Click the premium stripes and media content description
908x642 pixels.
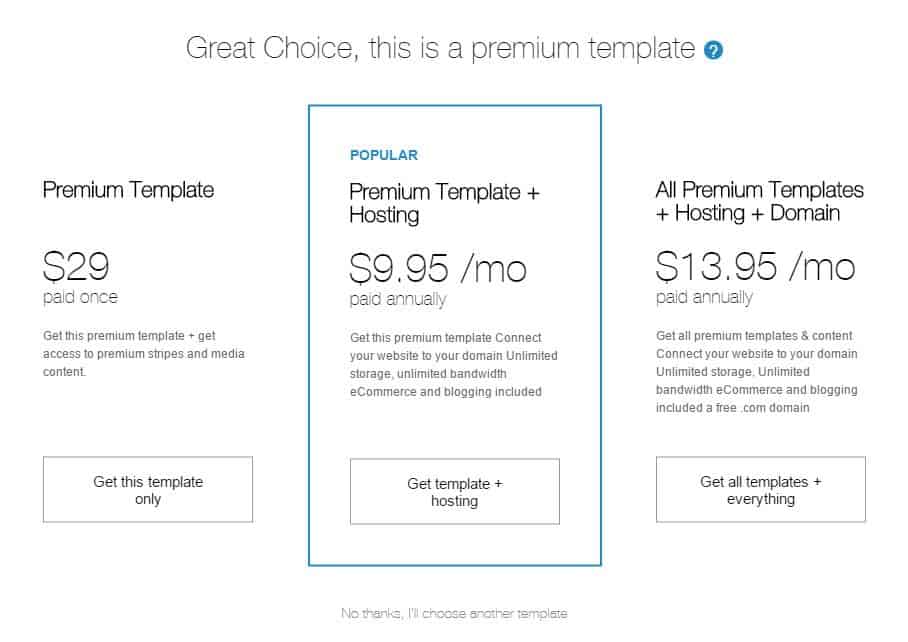[144, 354]
